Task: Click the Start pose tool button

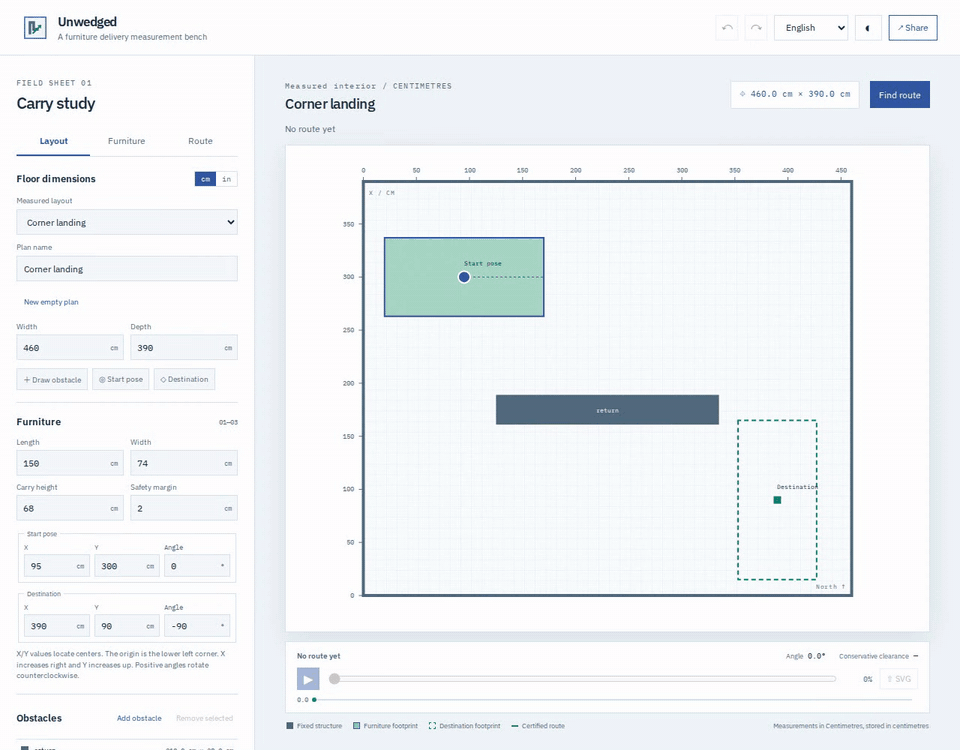Action: click(121, 380)
